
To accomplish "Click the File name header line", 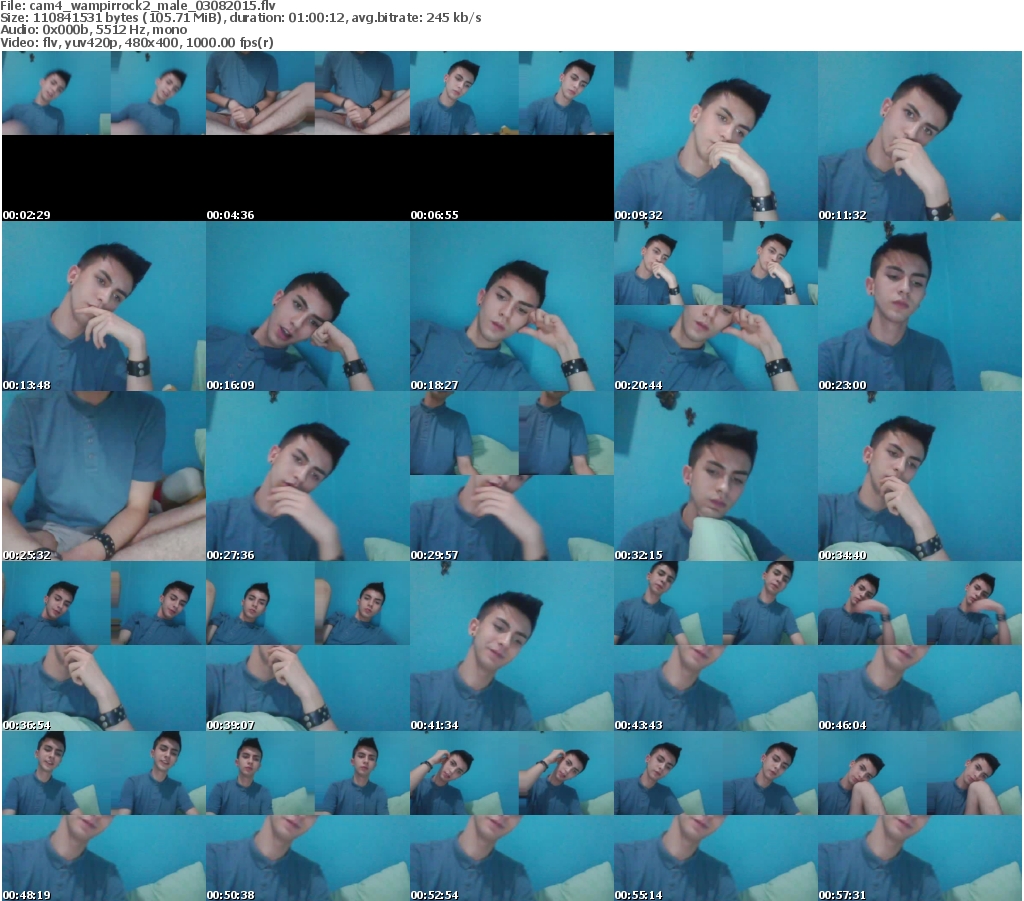I will [138, 6].
